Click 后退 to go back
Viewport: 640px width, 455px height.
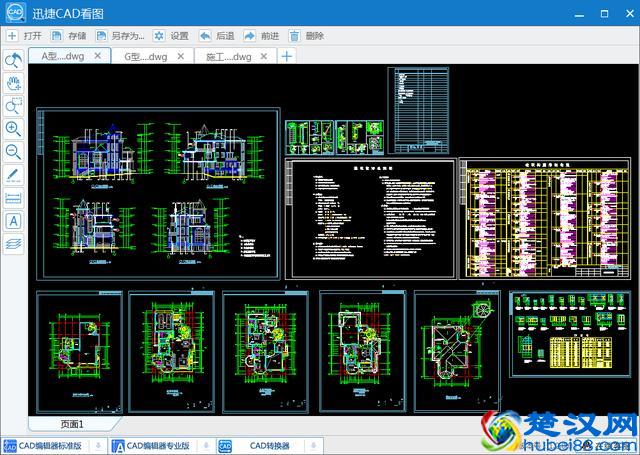(x=217, y=36)
